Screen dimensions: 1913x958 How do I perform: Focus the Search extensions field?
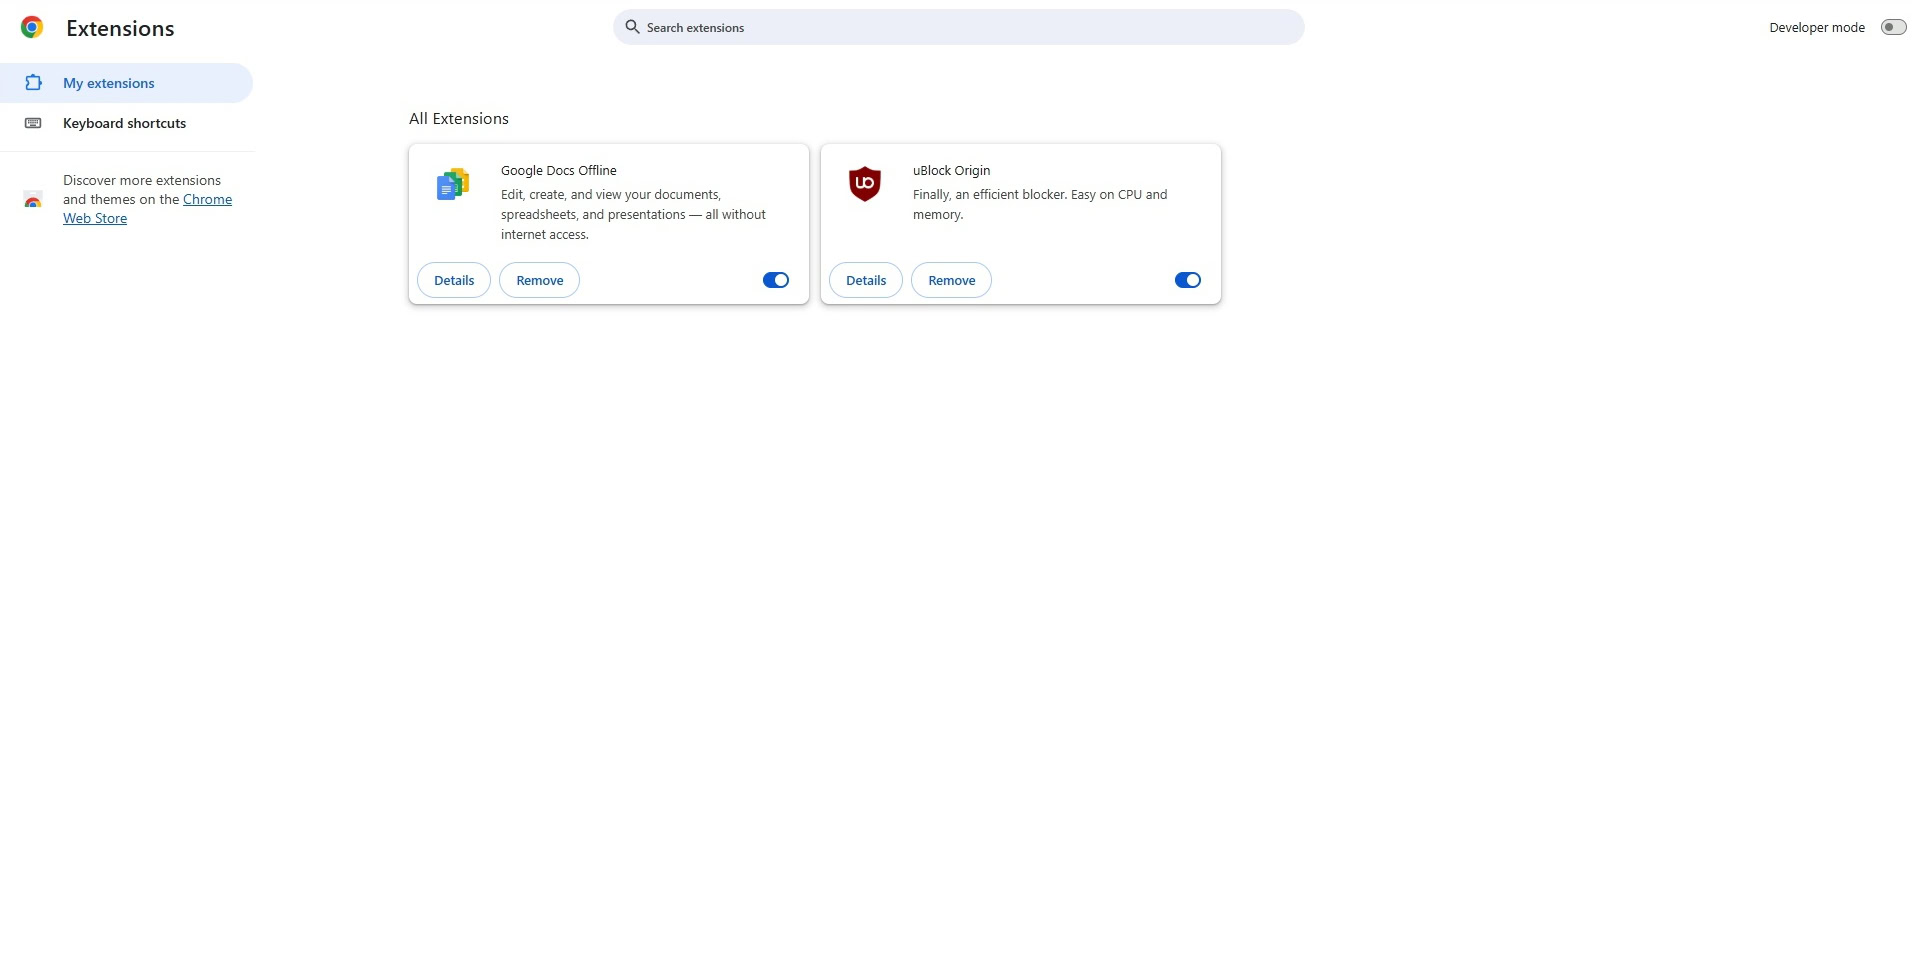959,27
